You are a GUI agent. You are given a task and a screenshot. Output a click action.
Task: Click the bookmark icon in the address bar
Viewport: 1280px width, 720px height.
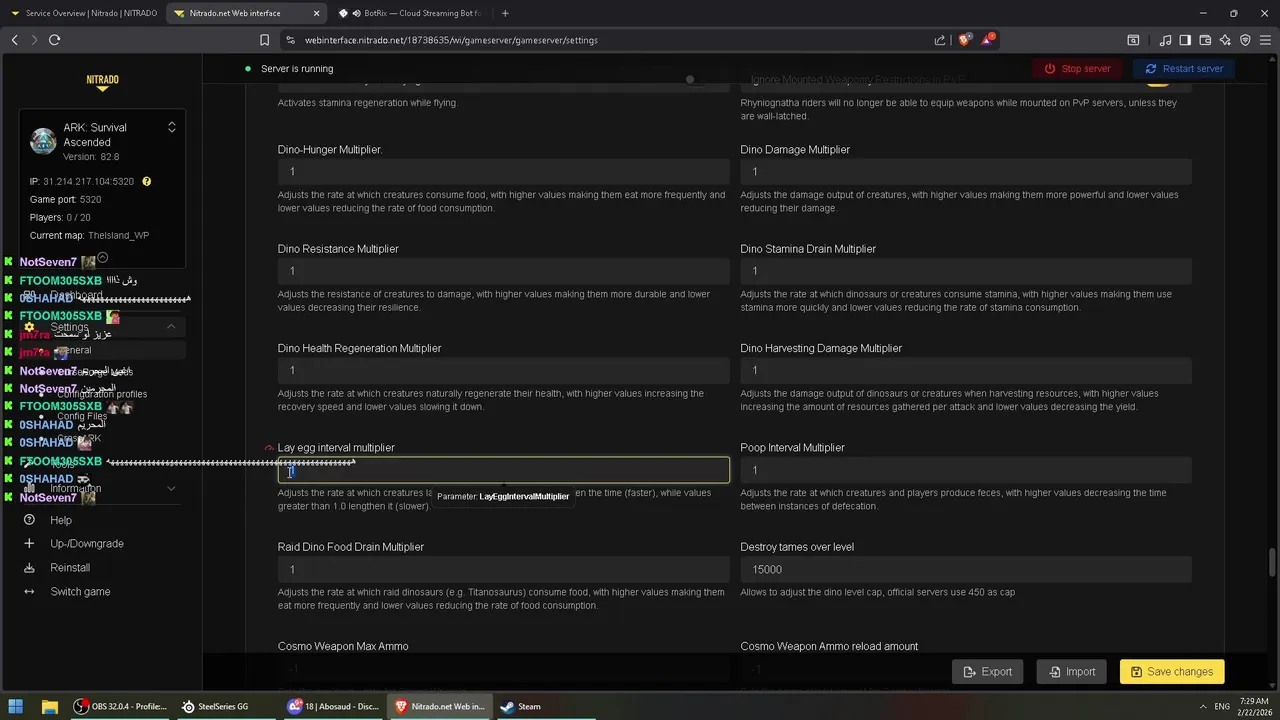(264, 40)
